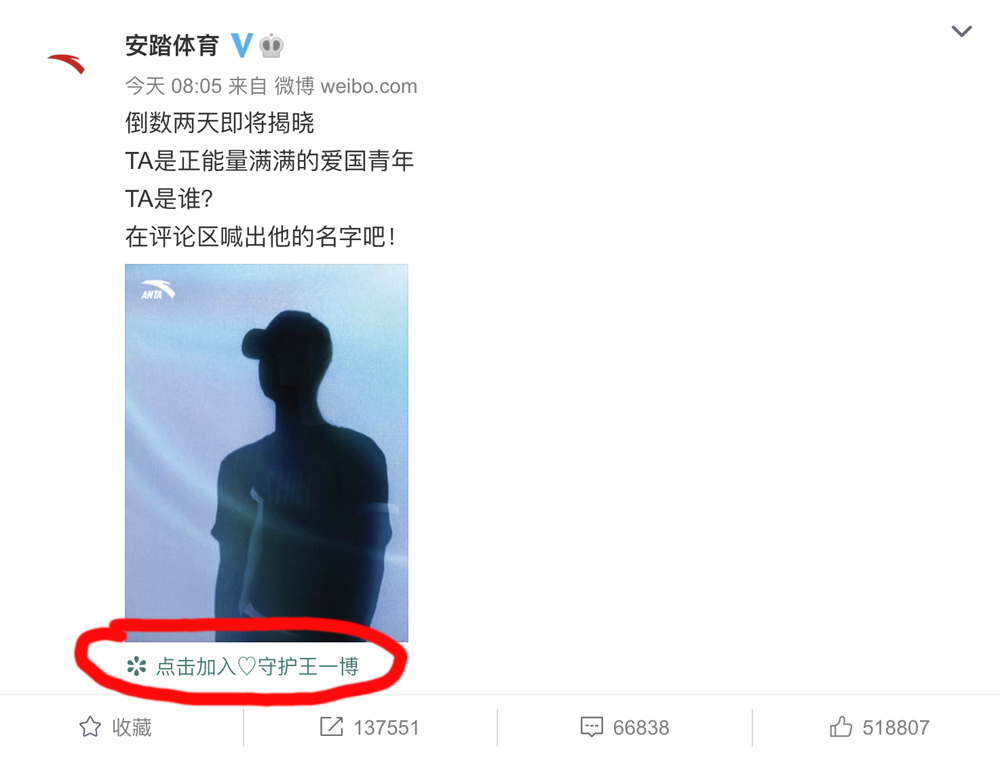Click the blue V verified badge

pos(242,45)
